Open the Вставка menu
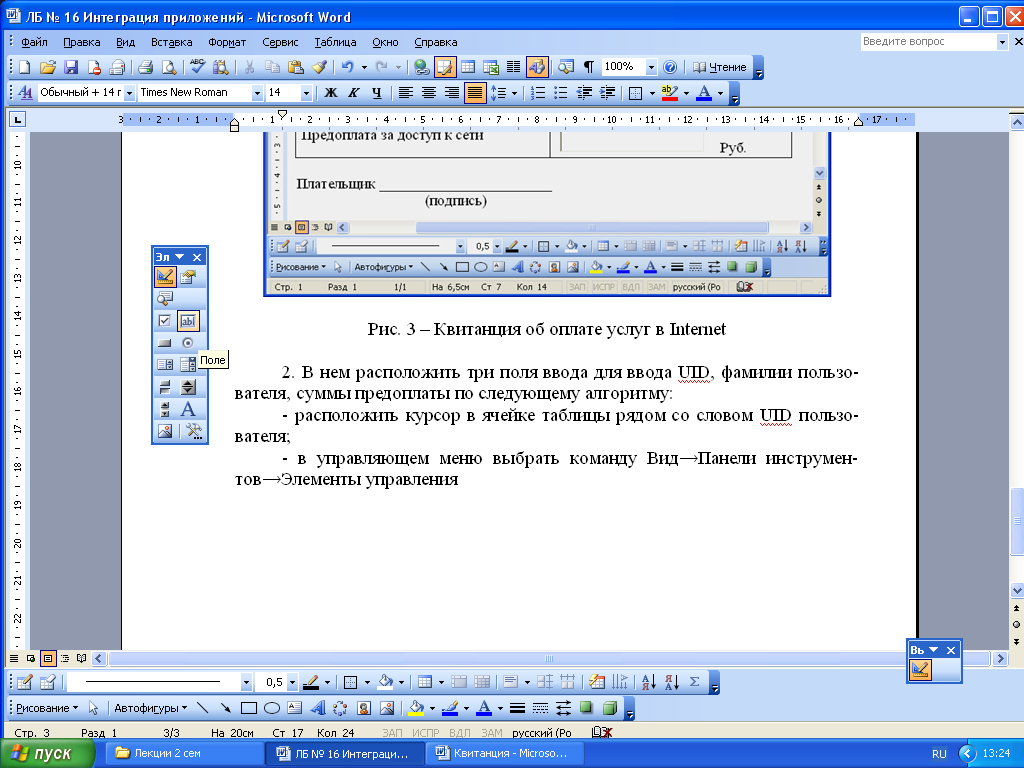This screenshot has height=768, width=1024. coord(172,42)
